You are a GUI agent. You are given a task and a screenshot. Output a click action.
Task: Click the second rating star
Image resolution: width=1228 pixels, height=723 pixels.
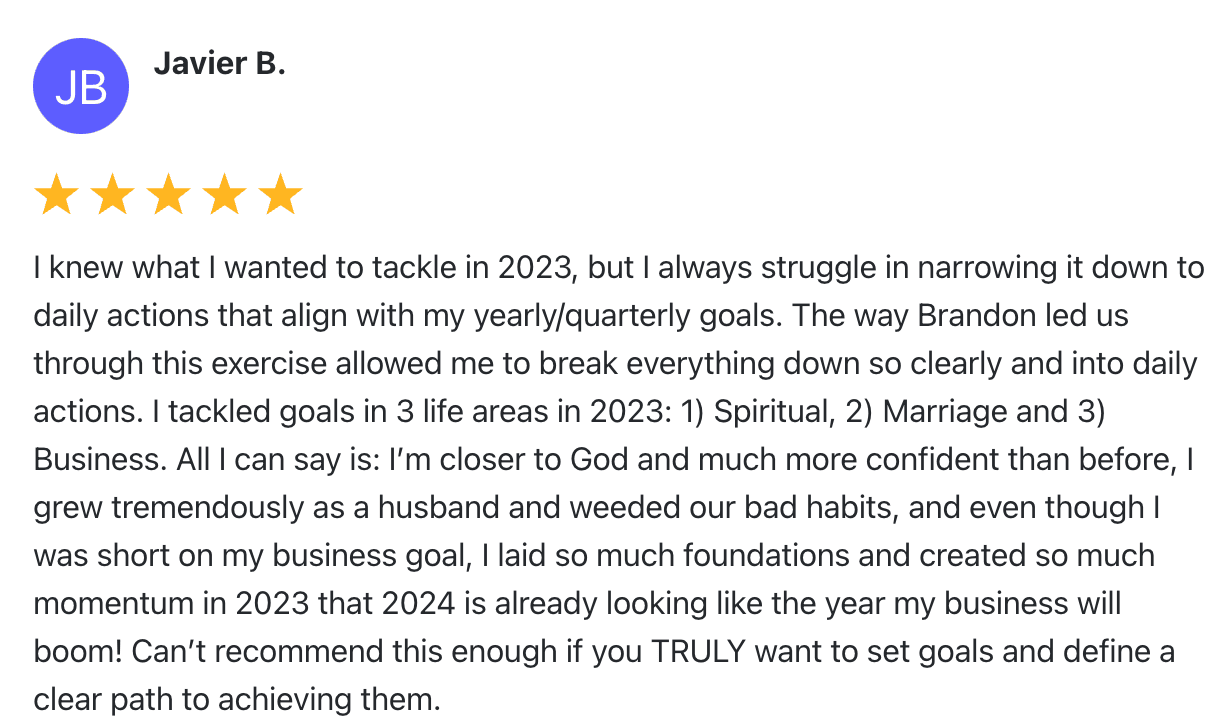pyautogui.click(x=112, y=195)
